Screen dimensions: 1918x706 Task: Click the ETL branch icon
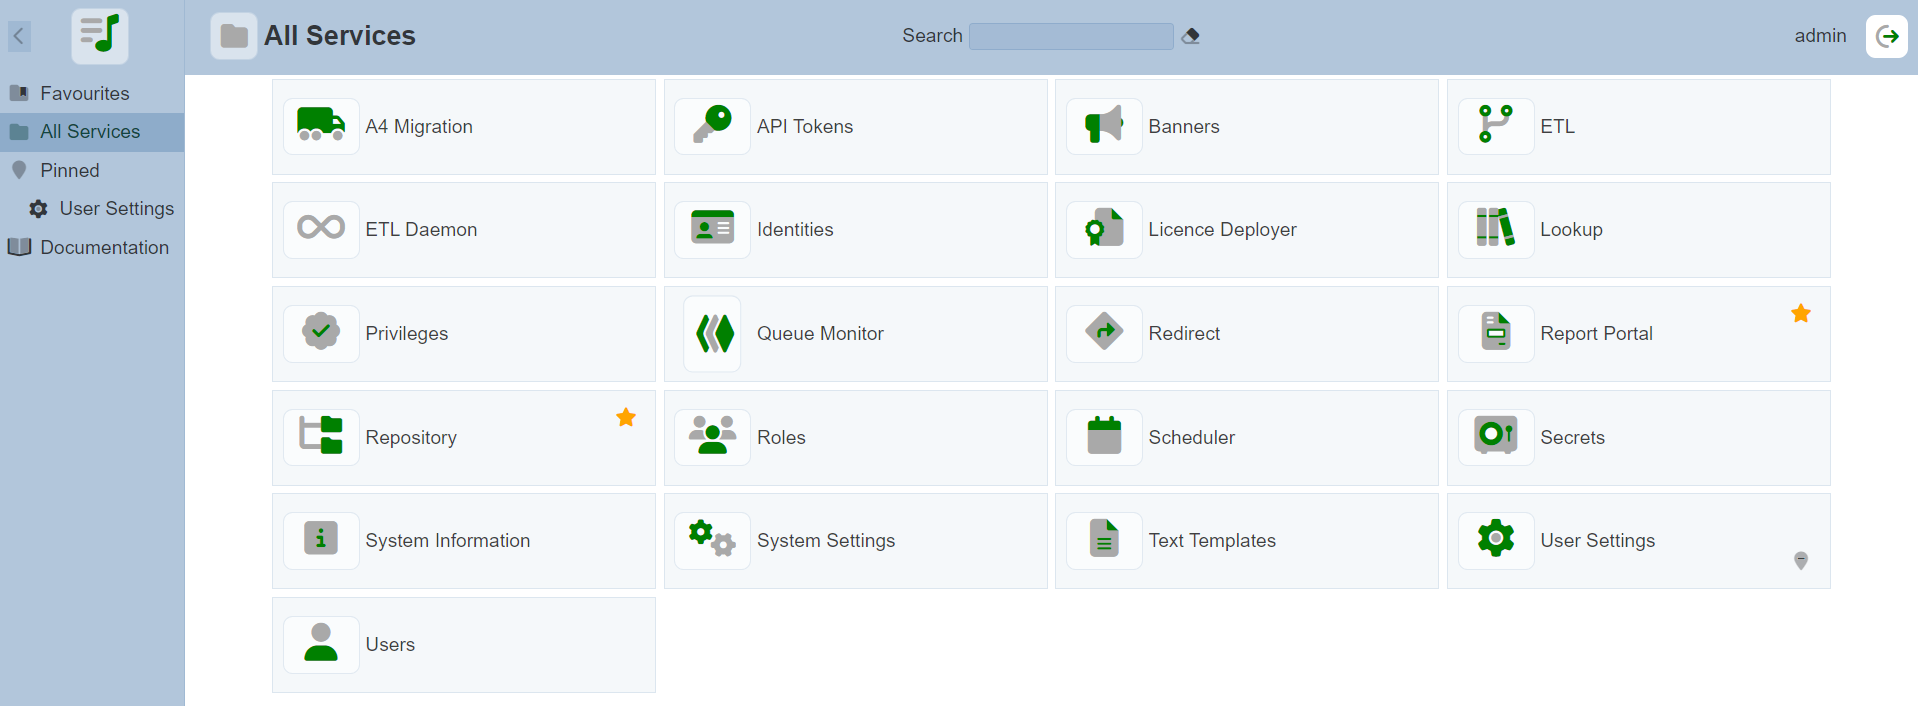click(x=1495, y=126)
